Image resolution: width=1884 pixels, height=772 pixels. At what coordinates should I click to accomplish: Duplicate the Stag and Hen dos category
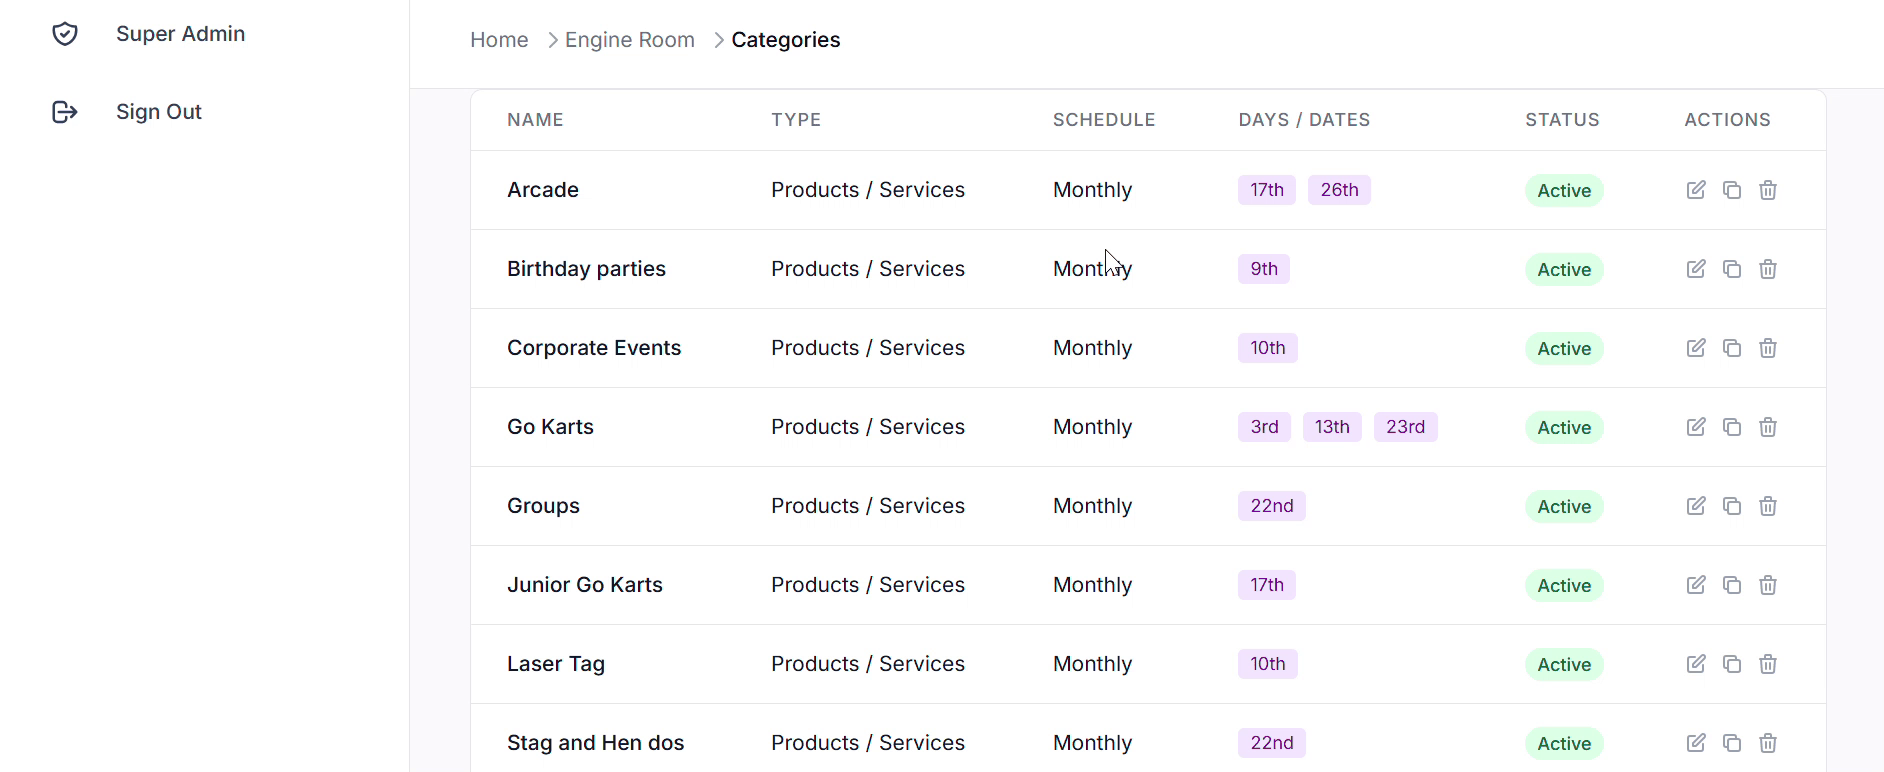coord(1732,743)
